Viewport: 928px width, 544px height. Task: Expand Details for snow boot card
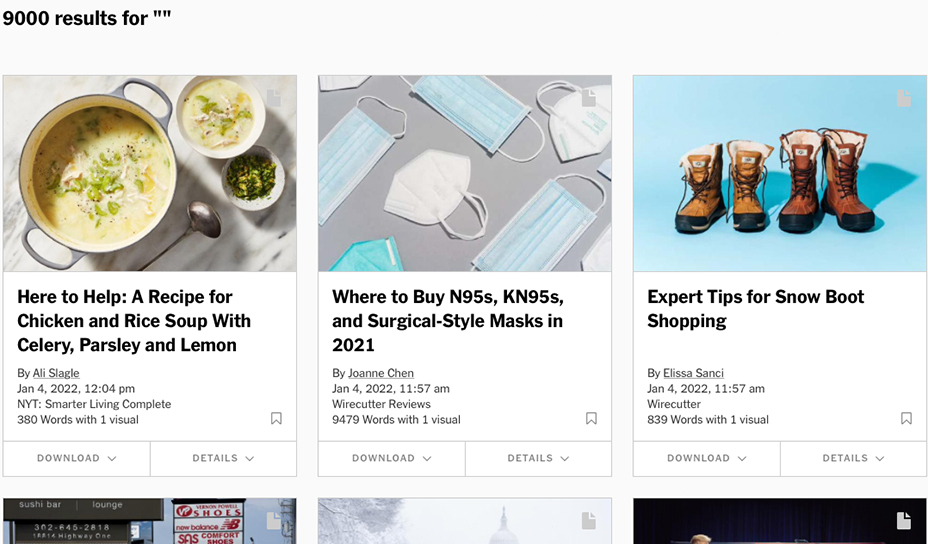[x=853, y=458]
